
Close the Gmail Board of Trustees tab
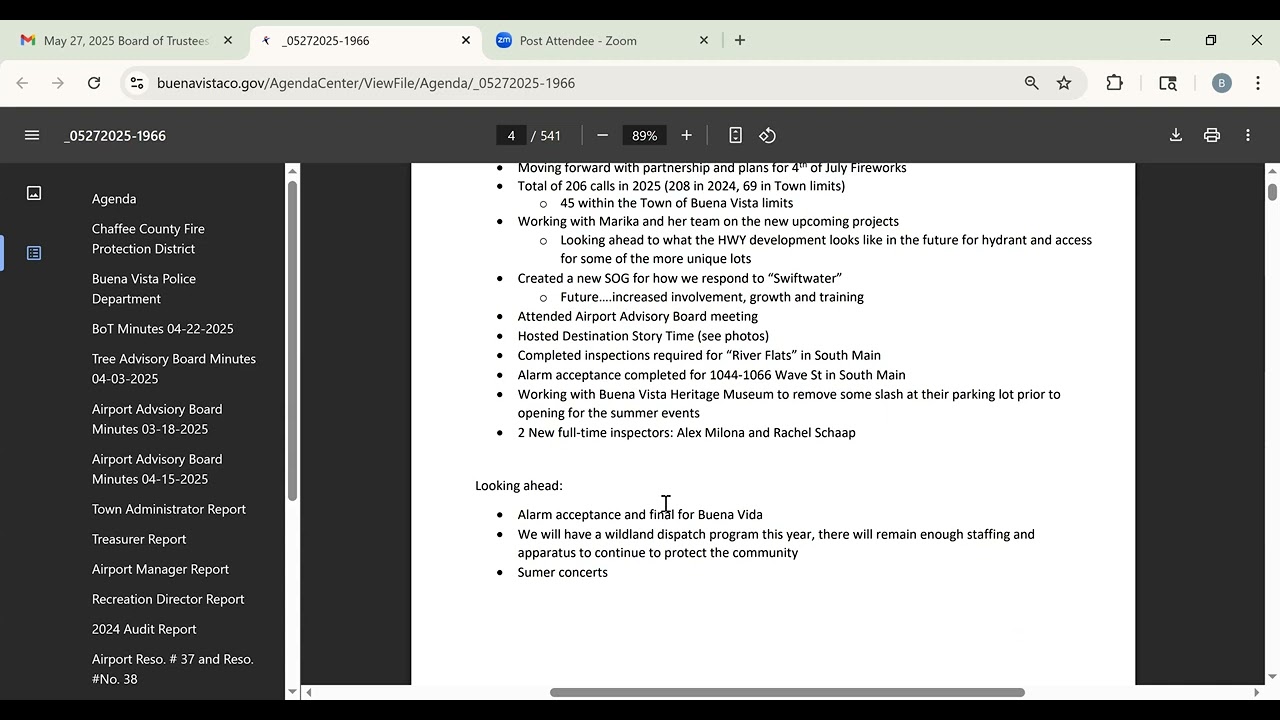click(228, 41)
